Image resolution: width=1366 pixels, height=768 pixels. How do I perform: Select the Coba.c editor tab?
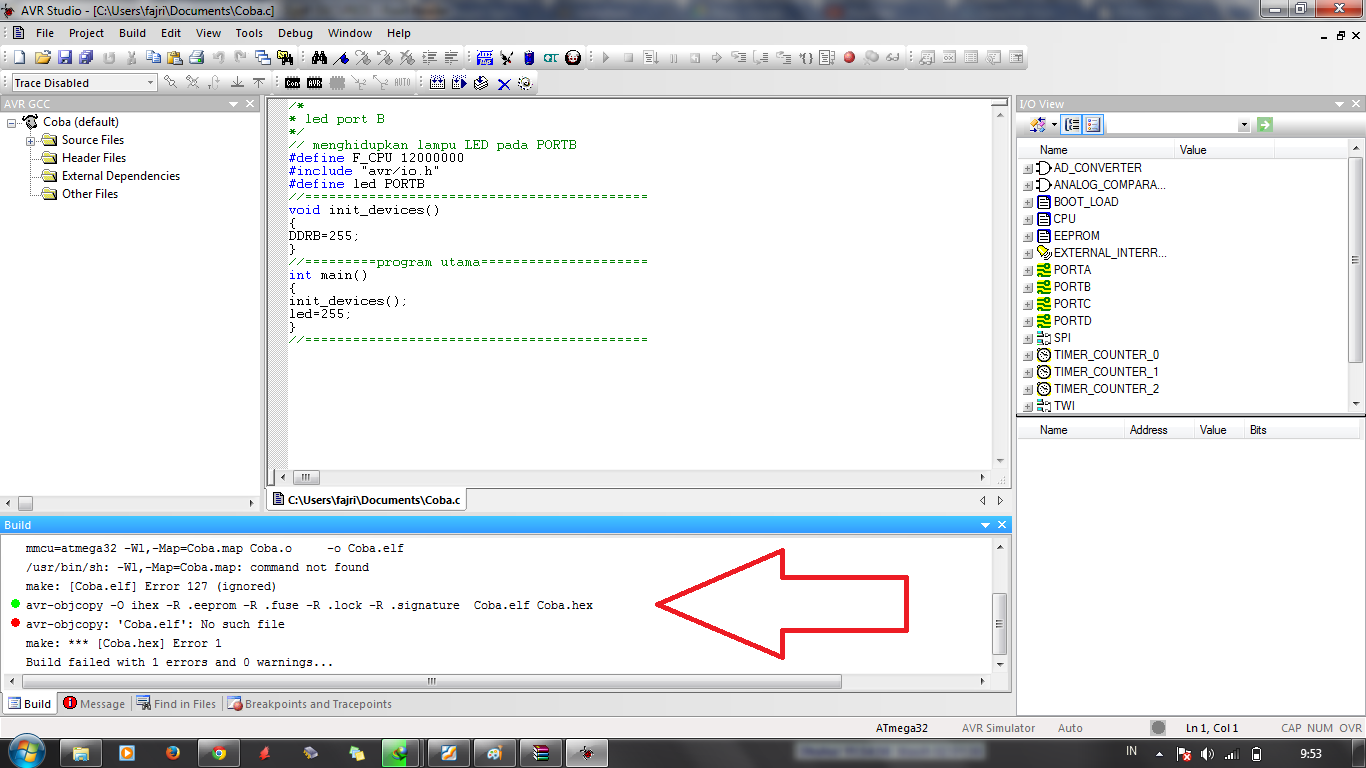tap(366, 500)
